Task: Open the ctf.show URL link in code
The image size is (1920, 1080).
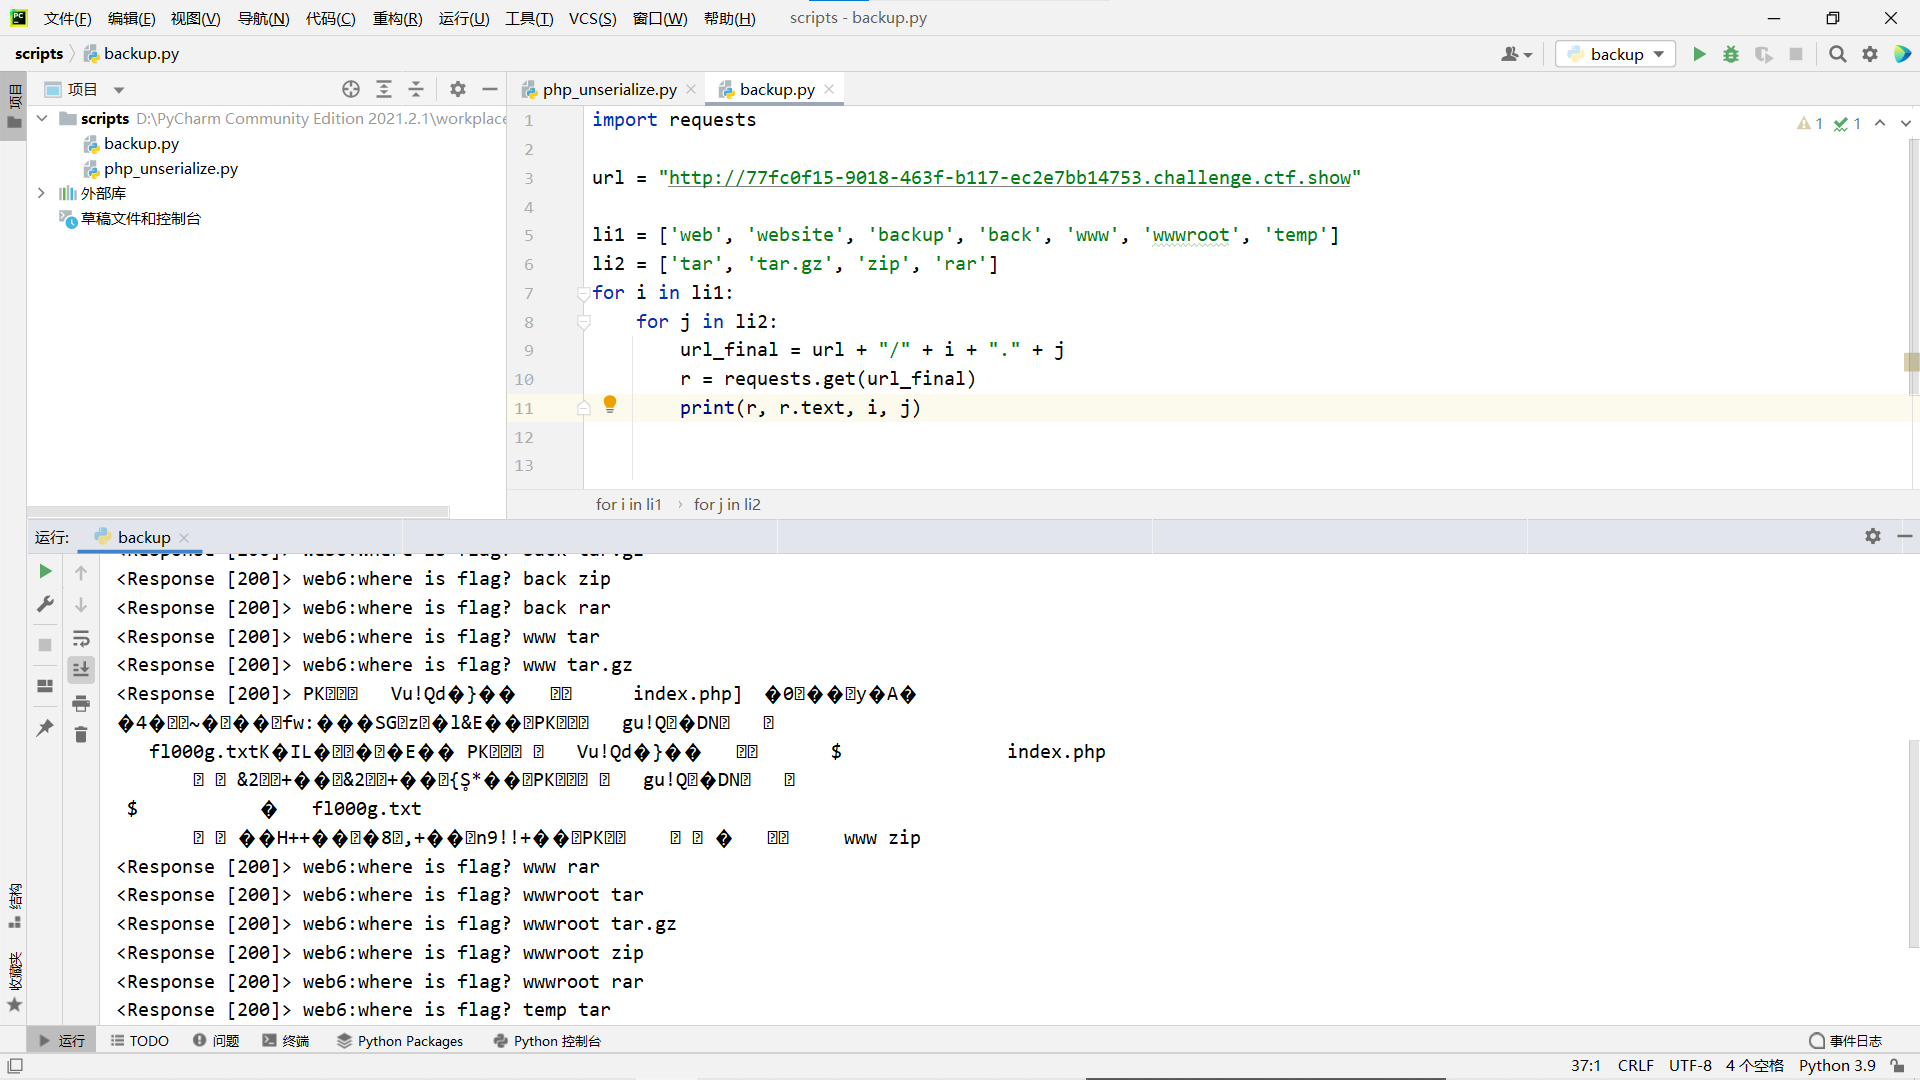Action: point(1009,177)
